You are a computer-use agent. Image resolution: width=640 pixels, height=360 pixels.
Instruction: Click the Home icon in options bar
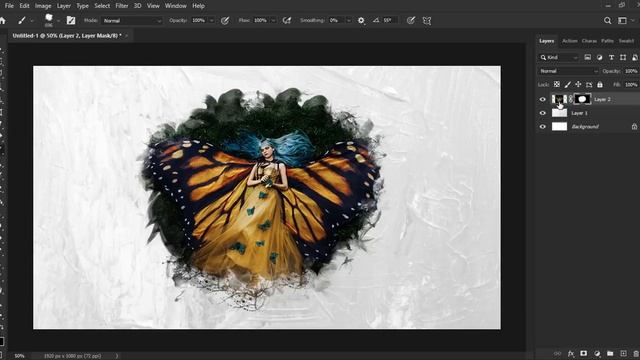(x=3, y=20)
